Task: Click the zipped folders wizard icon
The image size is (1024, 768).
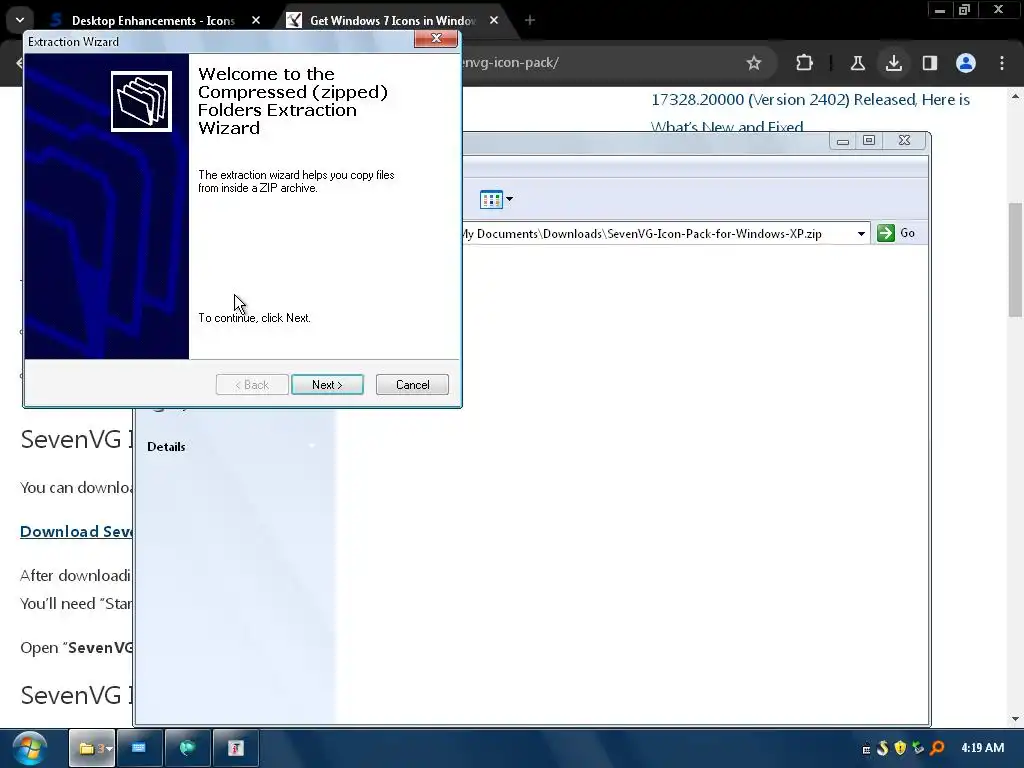Action: coord(141,101)
